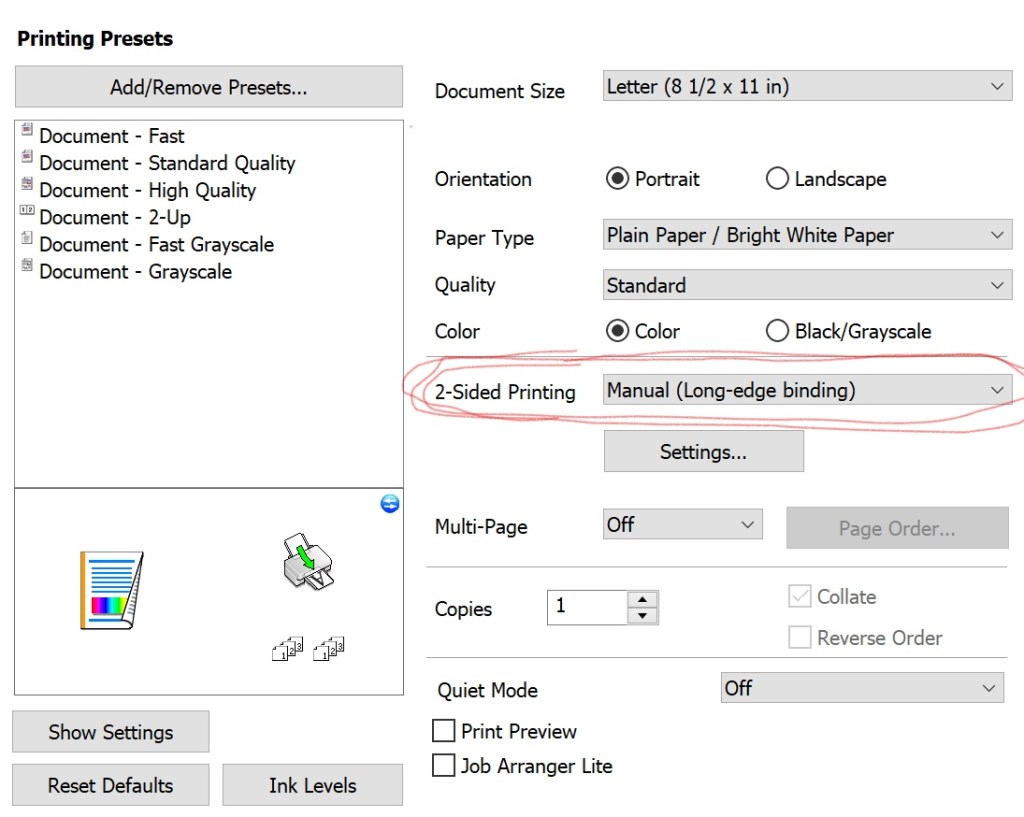Open the Quality dropdown
Viewport: 1024px width, 817px height.
pos(807,285)
